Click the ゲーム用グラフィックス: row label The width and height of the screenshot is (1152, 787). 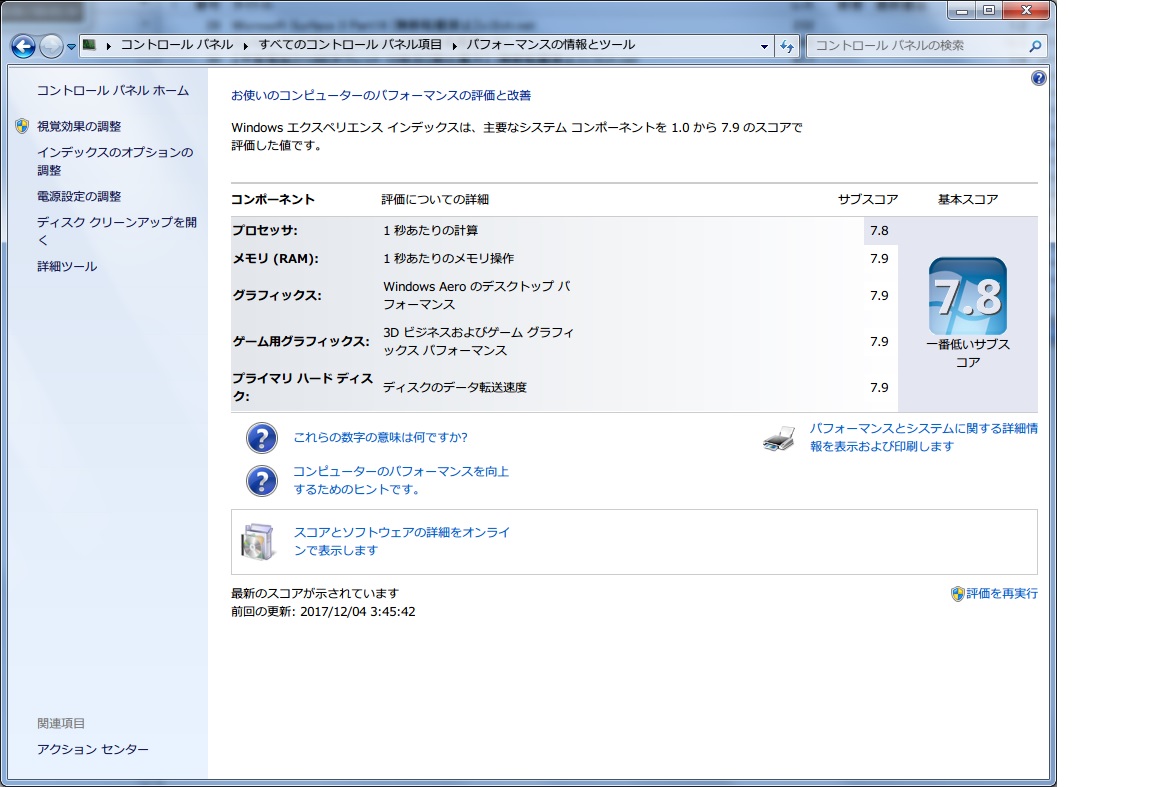(x=301, y=341)
